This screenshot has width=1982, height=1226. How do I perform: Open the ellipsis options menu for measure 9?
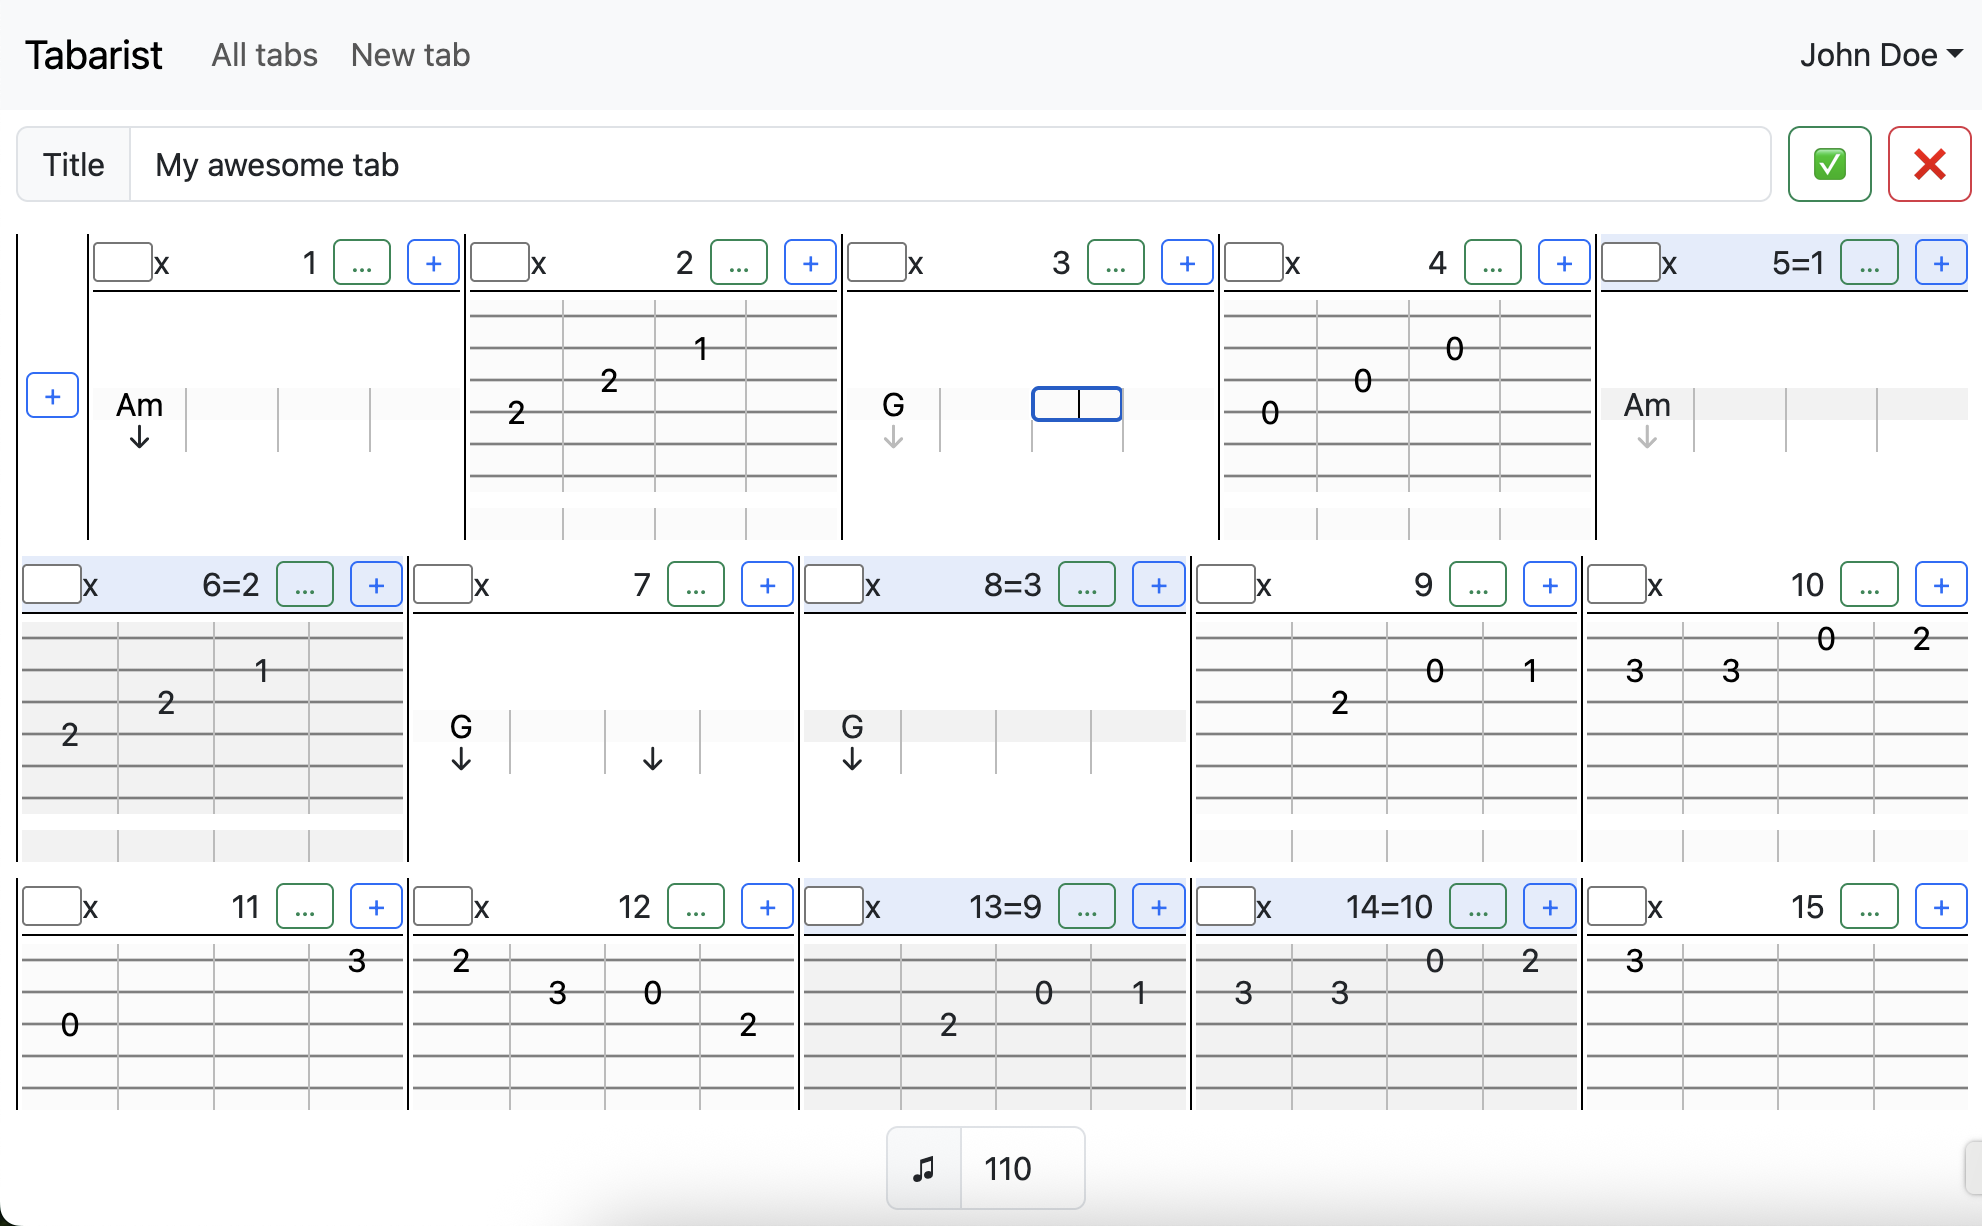click(1477, 585)
